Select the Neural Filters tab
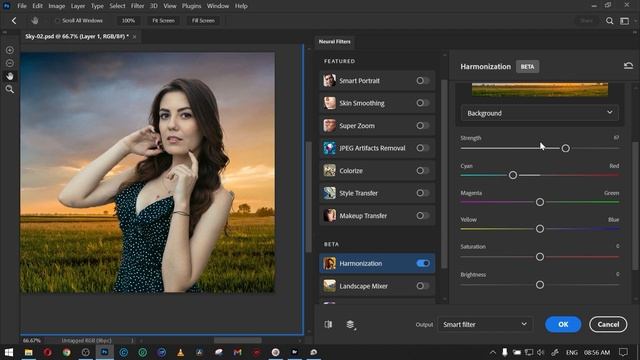 click(335, 42)
